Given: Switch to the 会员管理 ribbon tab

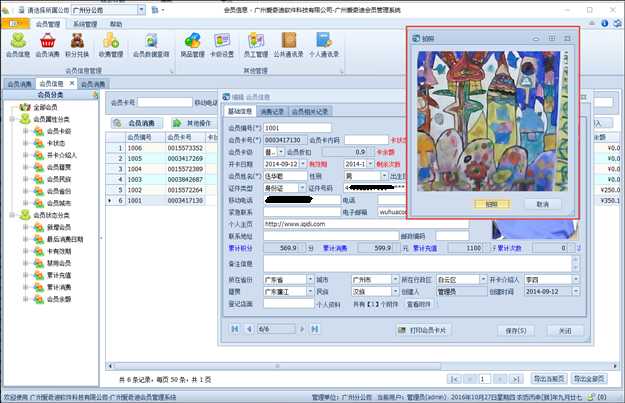Looking at the screenshot, I should (x=48, y=24).
